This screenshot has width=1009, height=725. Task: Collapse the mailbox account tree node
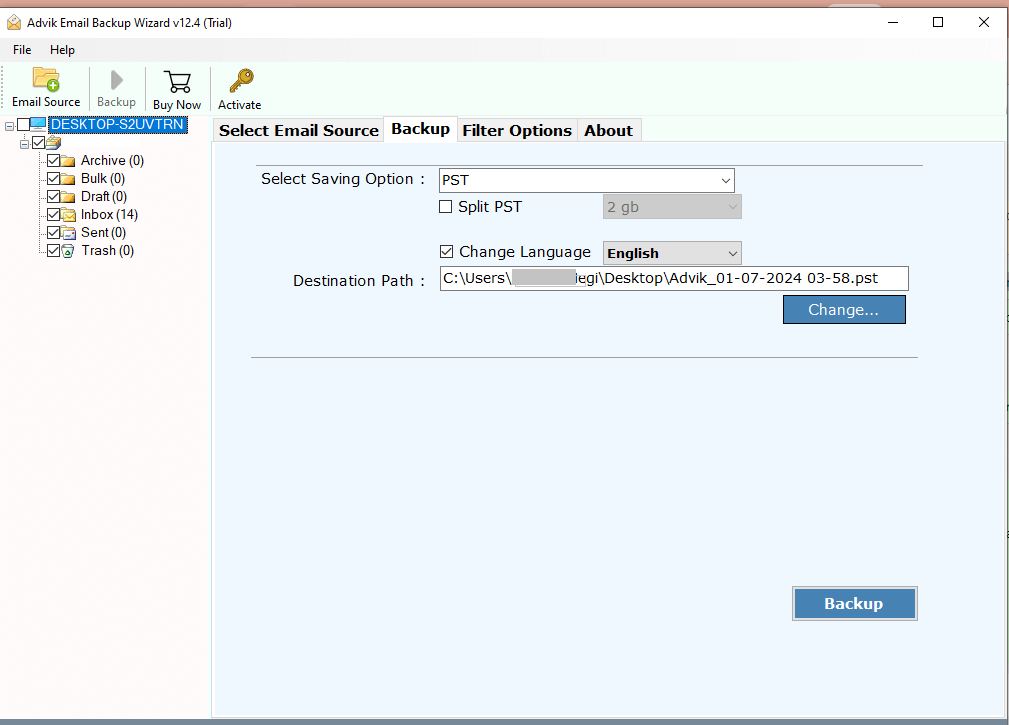(24, 144)
